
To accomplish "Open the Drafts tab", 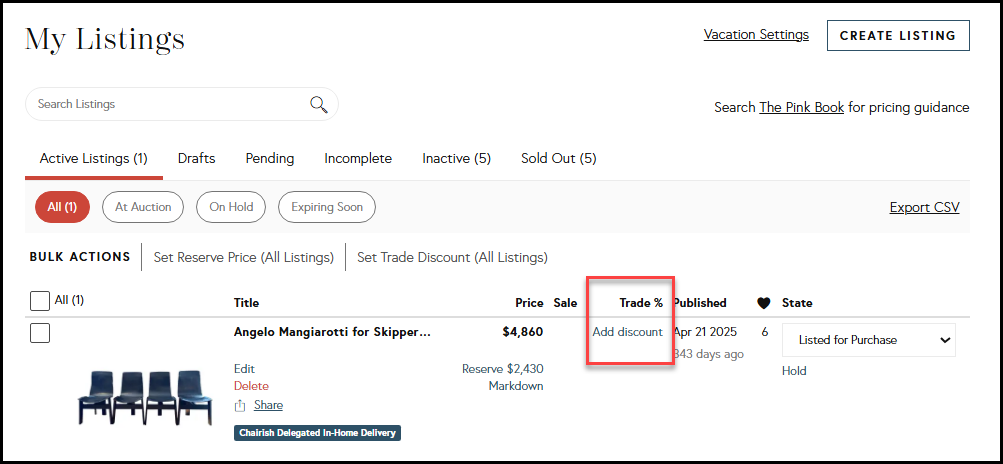I will tap(196, 159).
